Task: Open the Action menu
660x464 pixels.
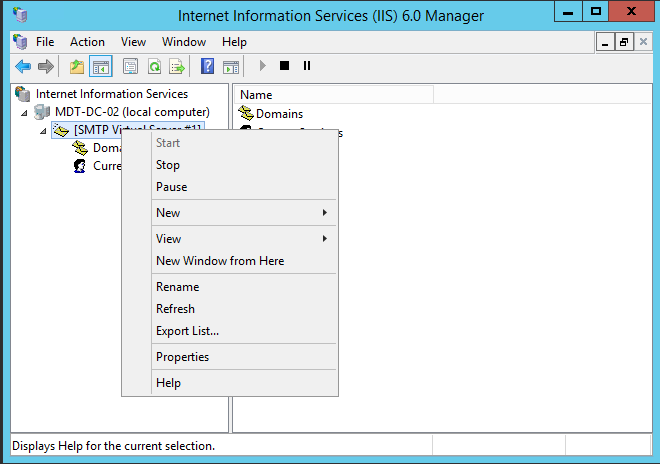Action: [x=88, y=42]
